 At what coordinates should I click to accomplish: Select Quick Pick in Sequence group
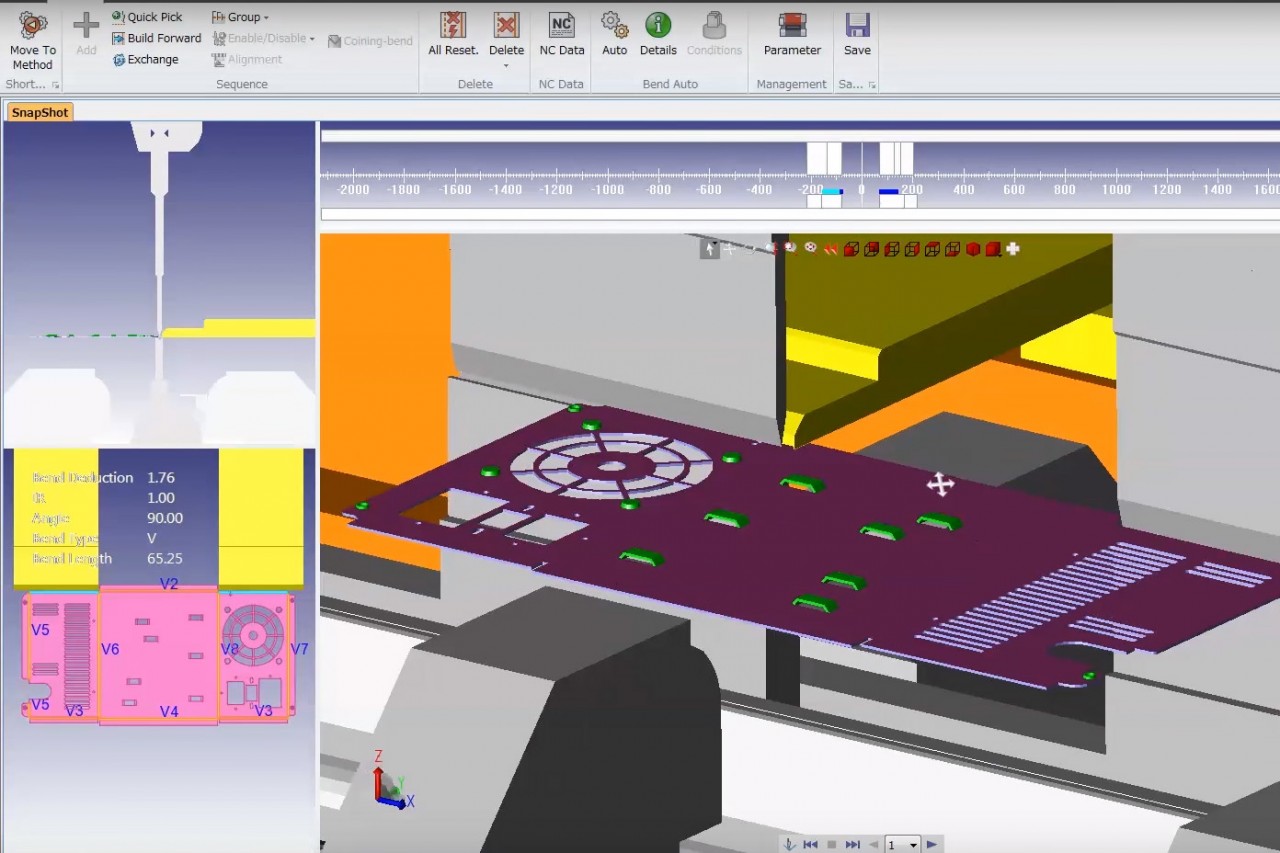click(147, 17)
